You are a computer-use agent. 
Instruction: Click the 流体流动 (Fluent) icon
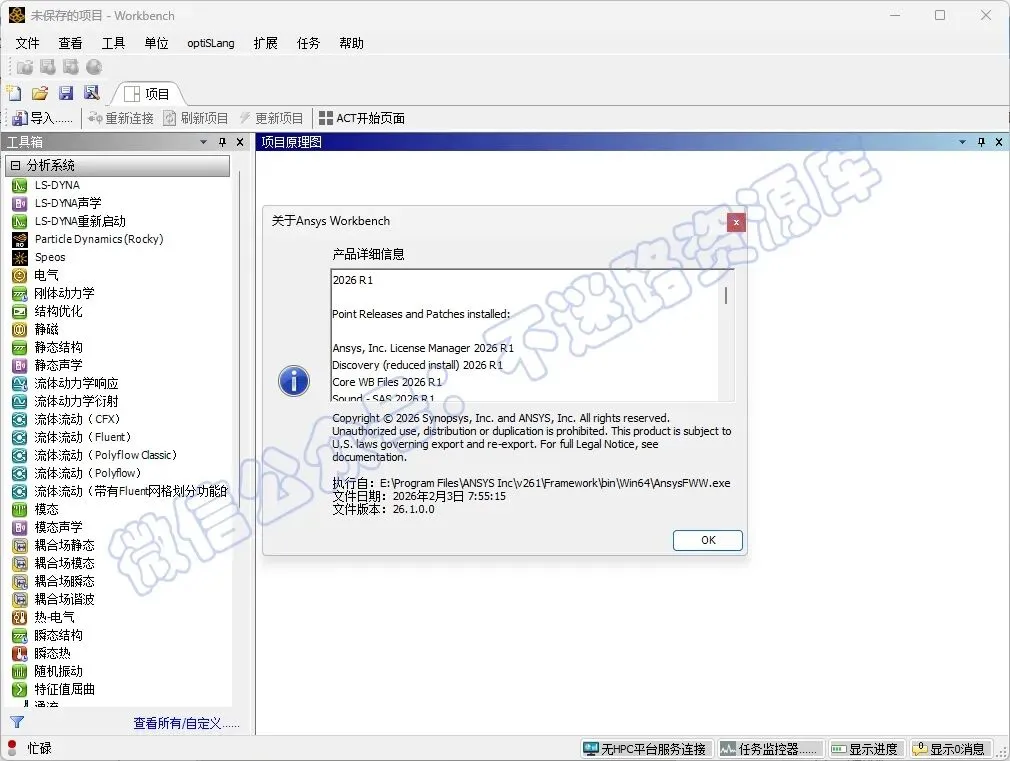click(x=20, y=438)
